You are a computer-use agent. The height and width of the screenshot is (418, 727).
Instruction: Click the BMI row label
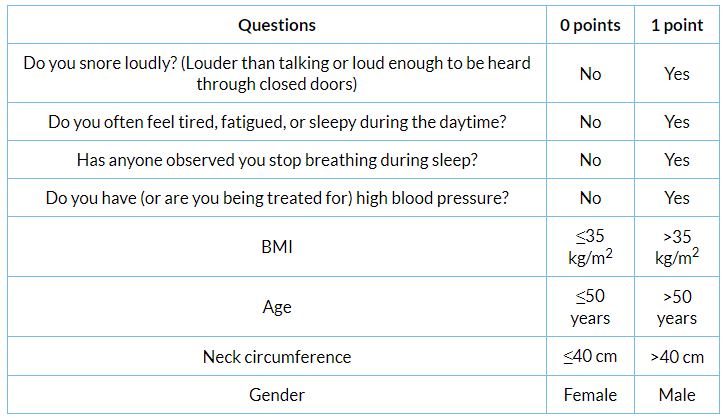click(277, 246)
